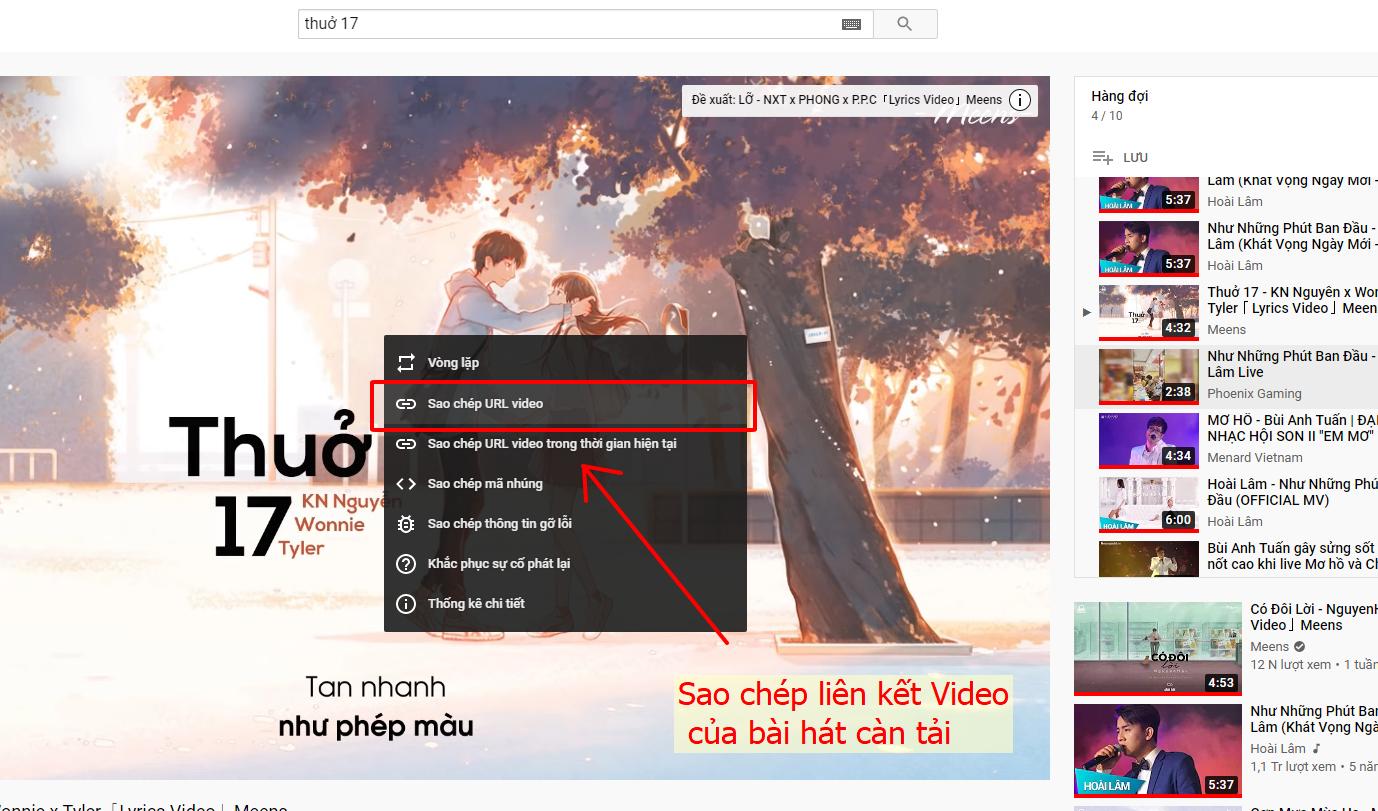Click the loop icon beside Vòng lặp
The width and height of the screenshot is (1378, 811).
[x=406, y=363]
